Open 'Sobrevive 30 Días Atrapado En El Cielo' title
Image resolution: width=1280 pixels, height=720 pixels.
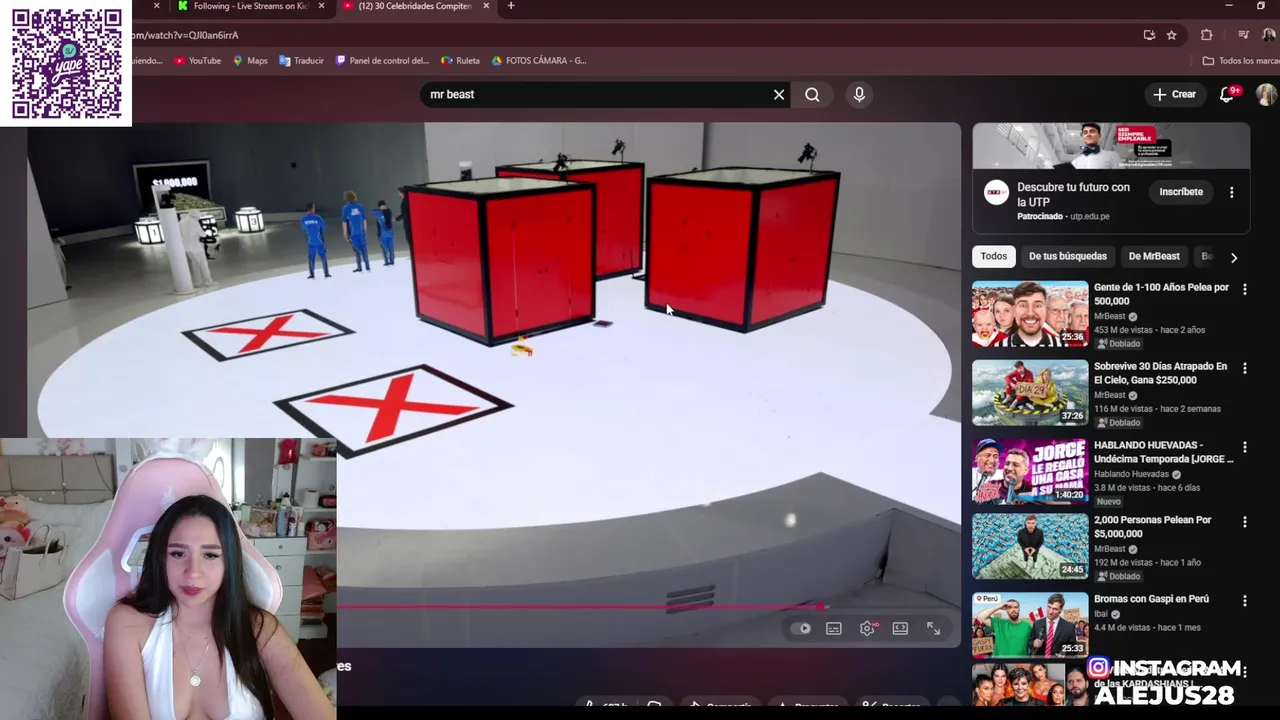click(1160, 373)
